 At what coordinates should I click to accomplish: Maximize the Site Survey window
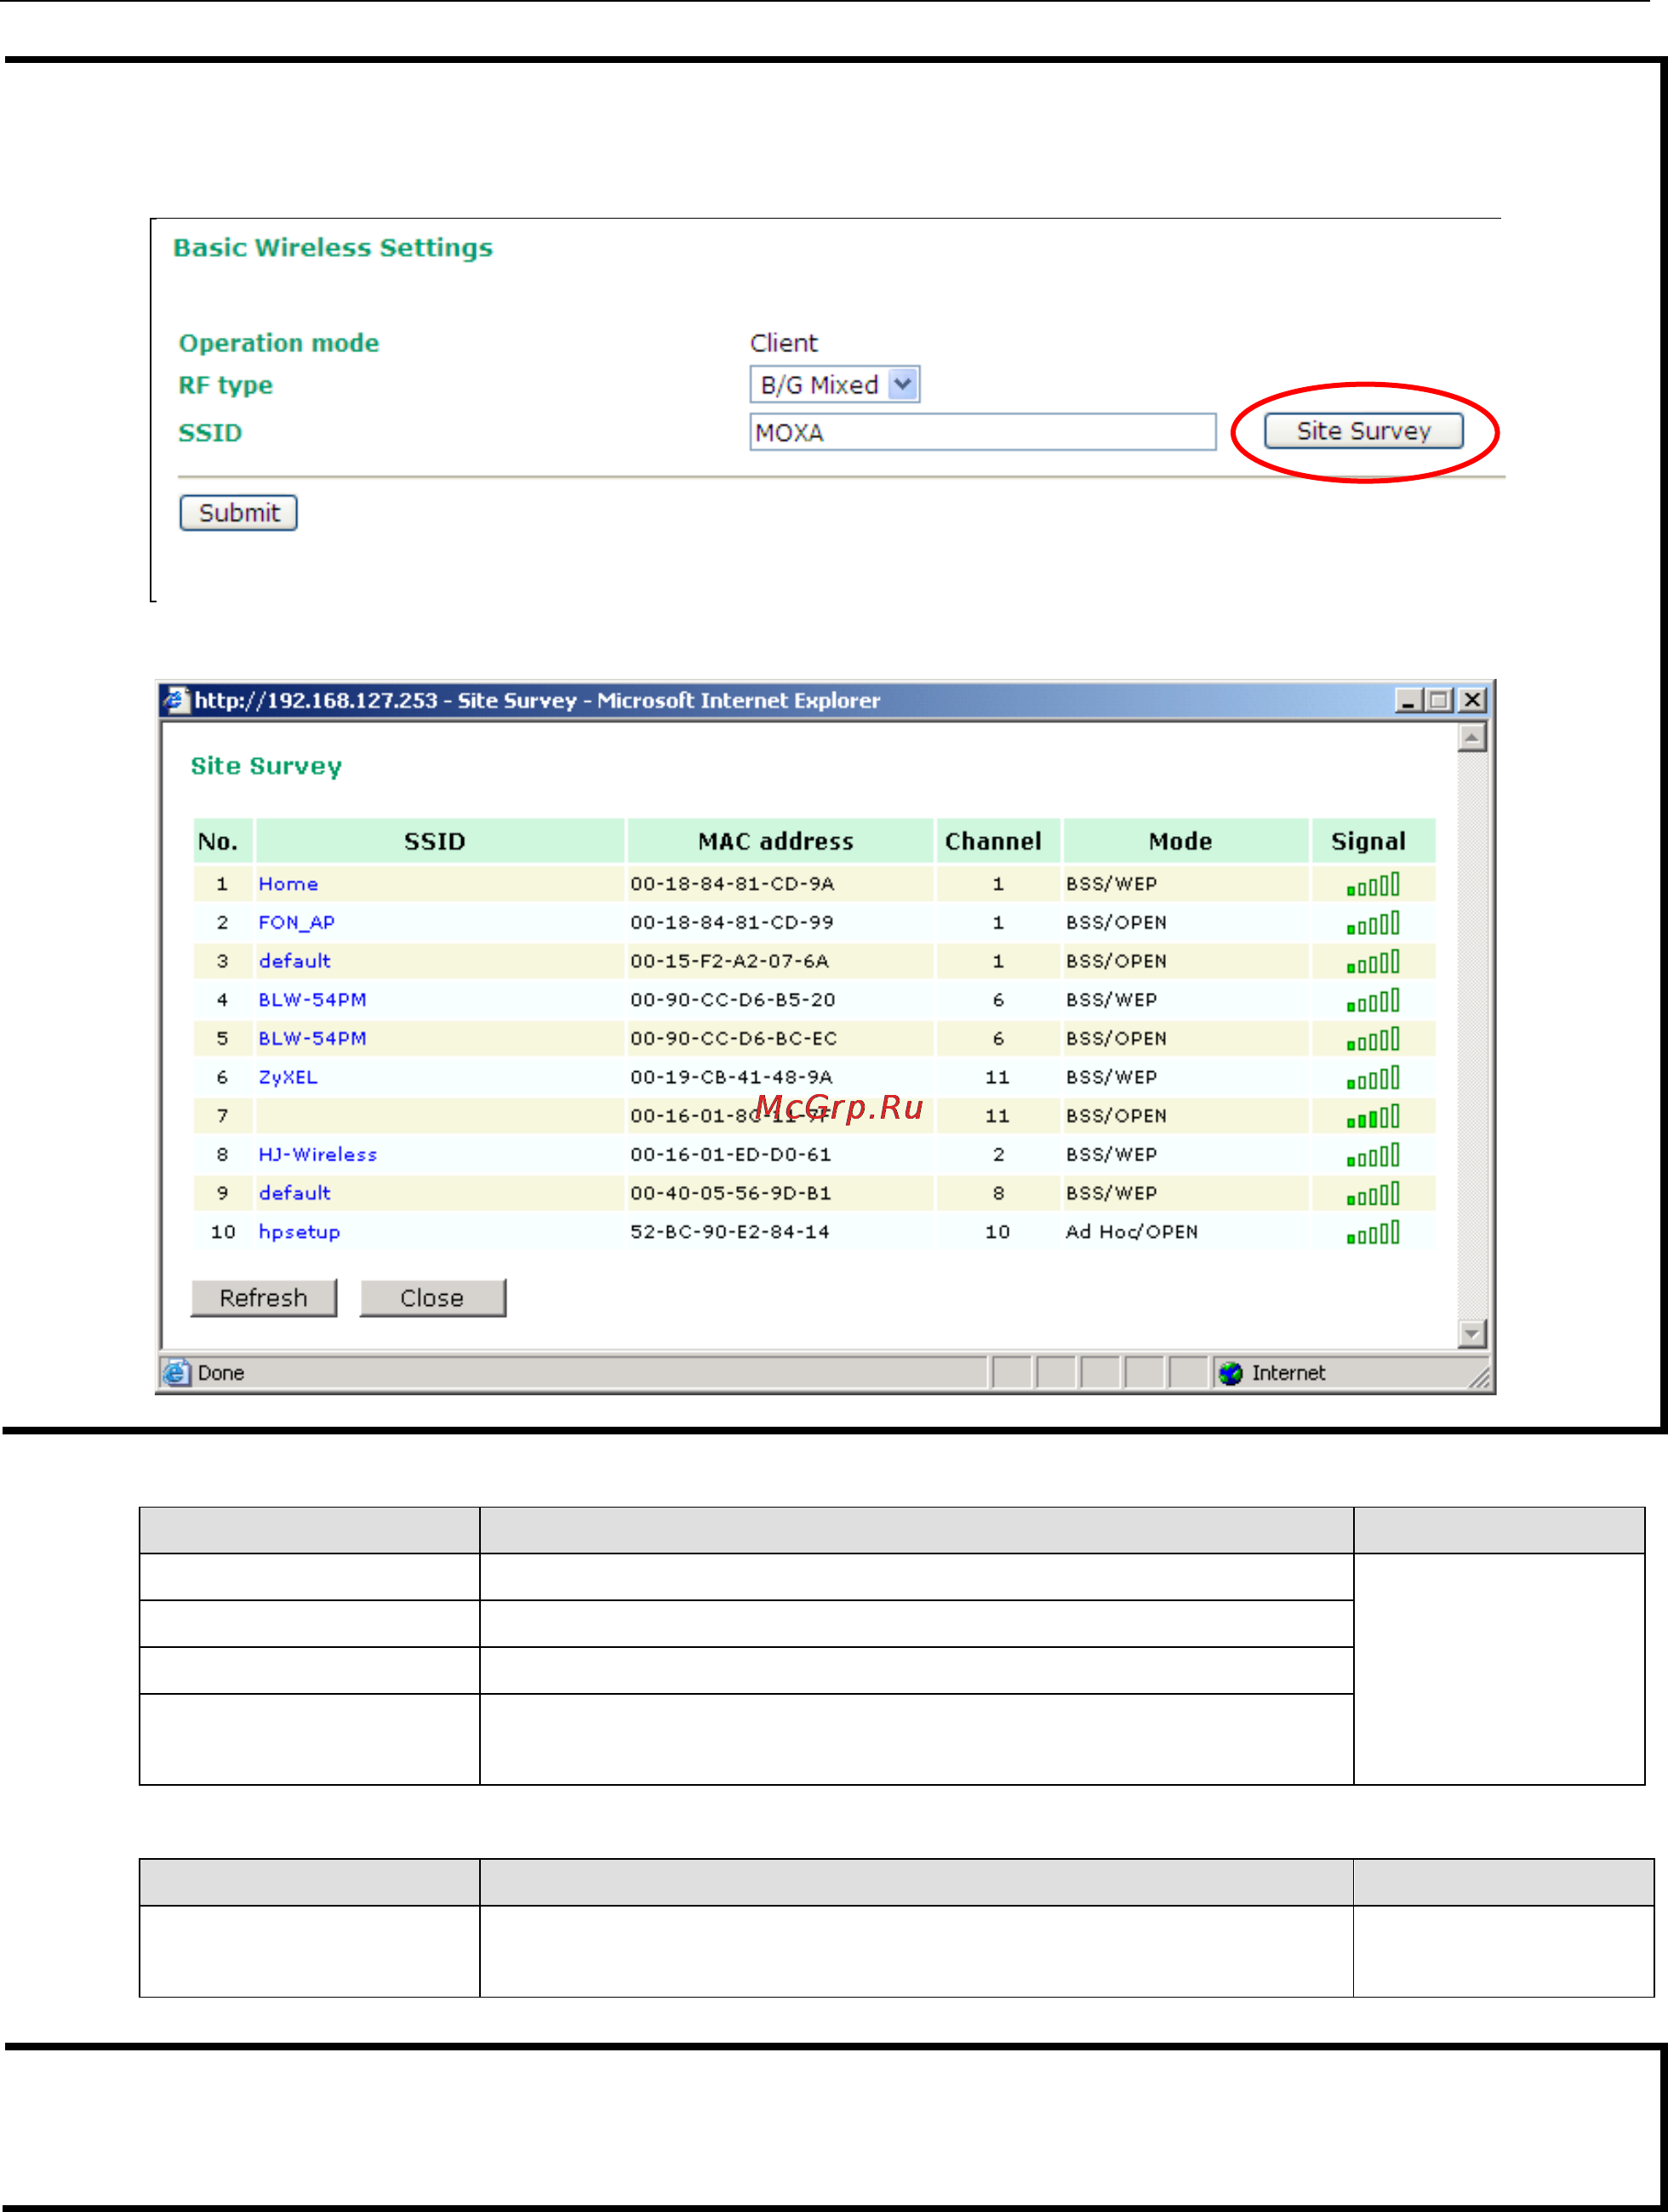coord(1439,700)
